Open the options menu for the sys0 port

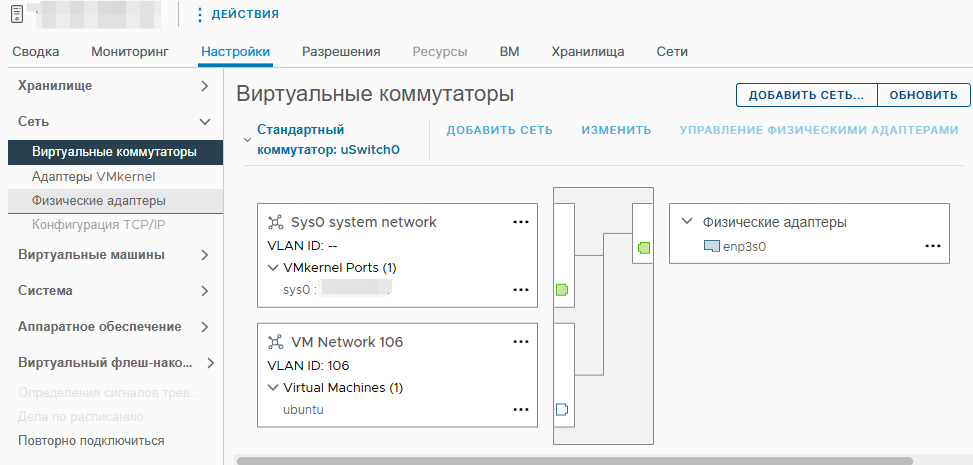[521, 290]
